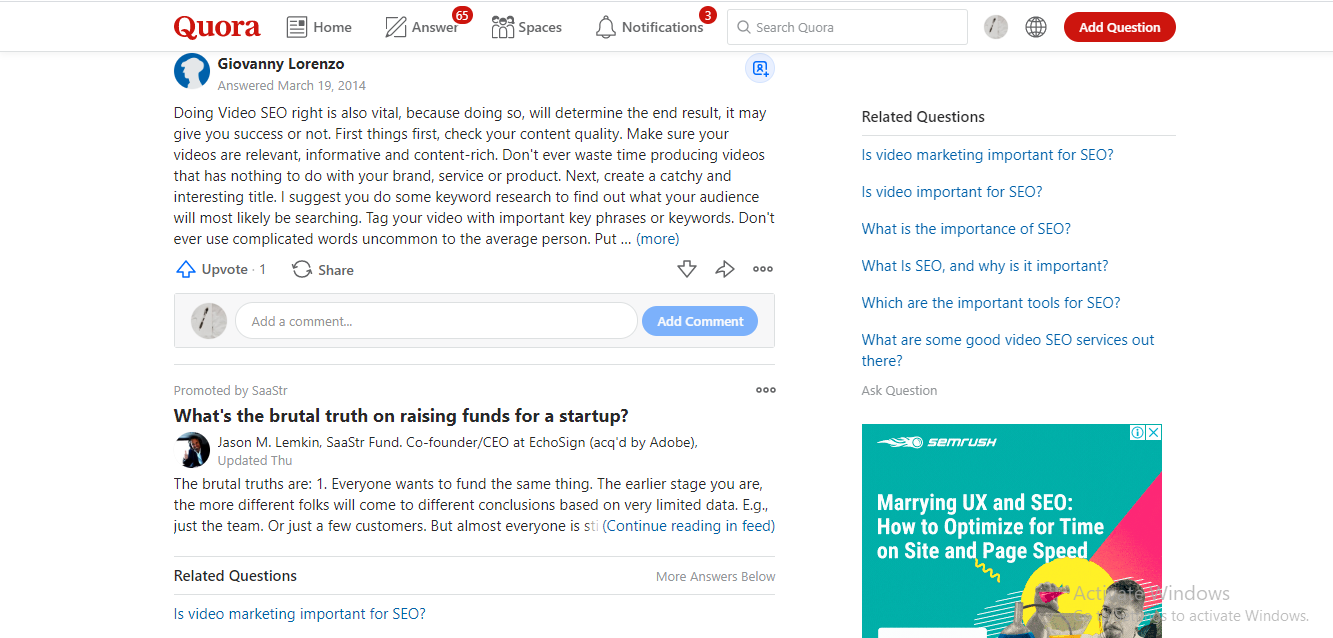Click the Quora logo
This screenshot has width=1333, height=638.
[x=216, y=27]
